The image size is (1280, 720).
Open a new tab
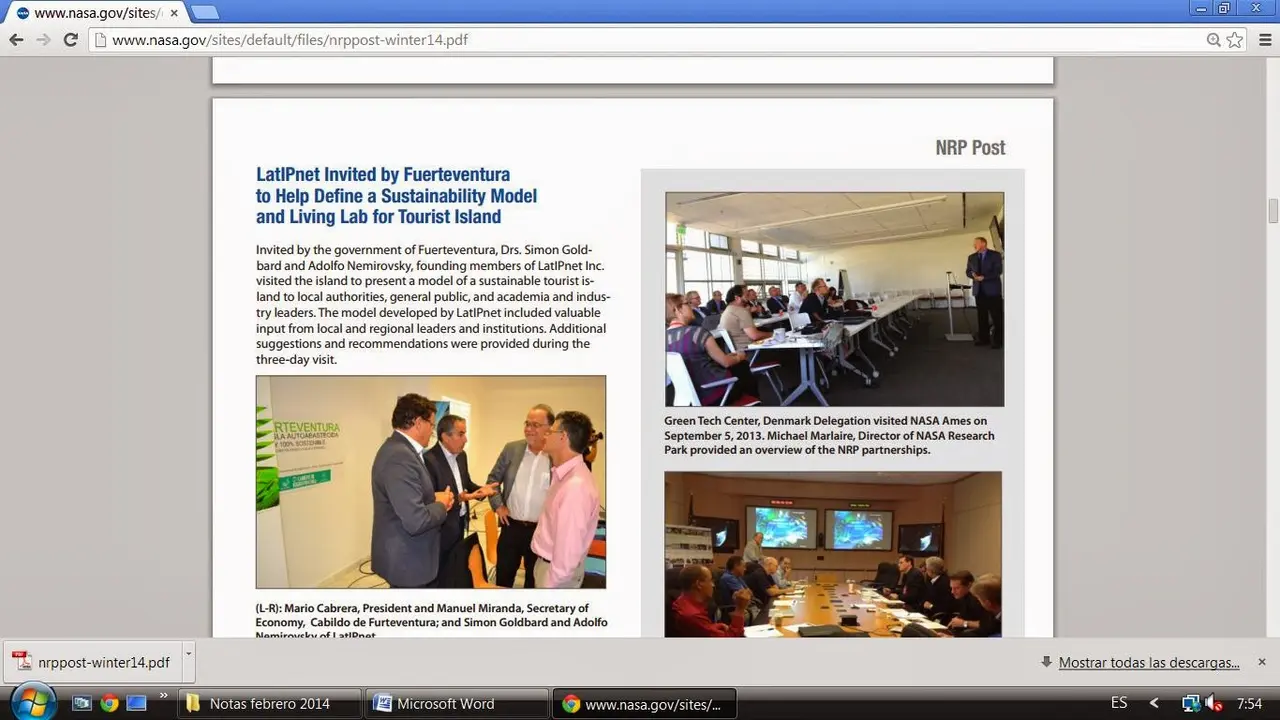point(204,13)
